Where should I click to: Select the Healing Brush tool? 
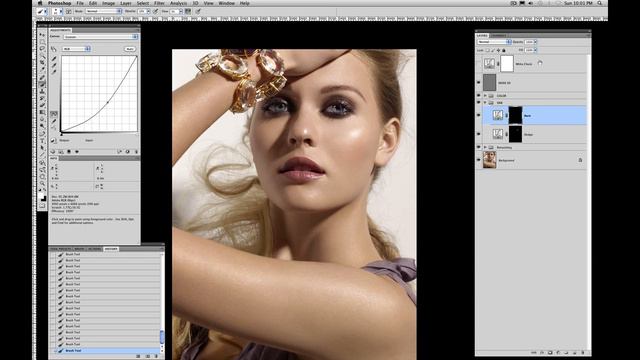coord(42,77)
